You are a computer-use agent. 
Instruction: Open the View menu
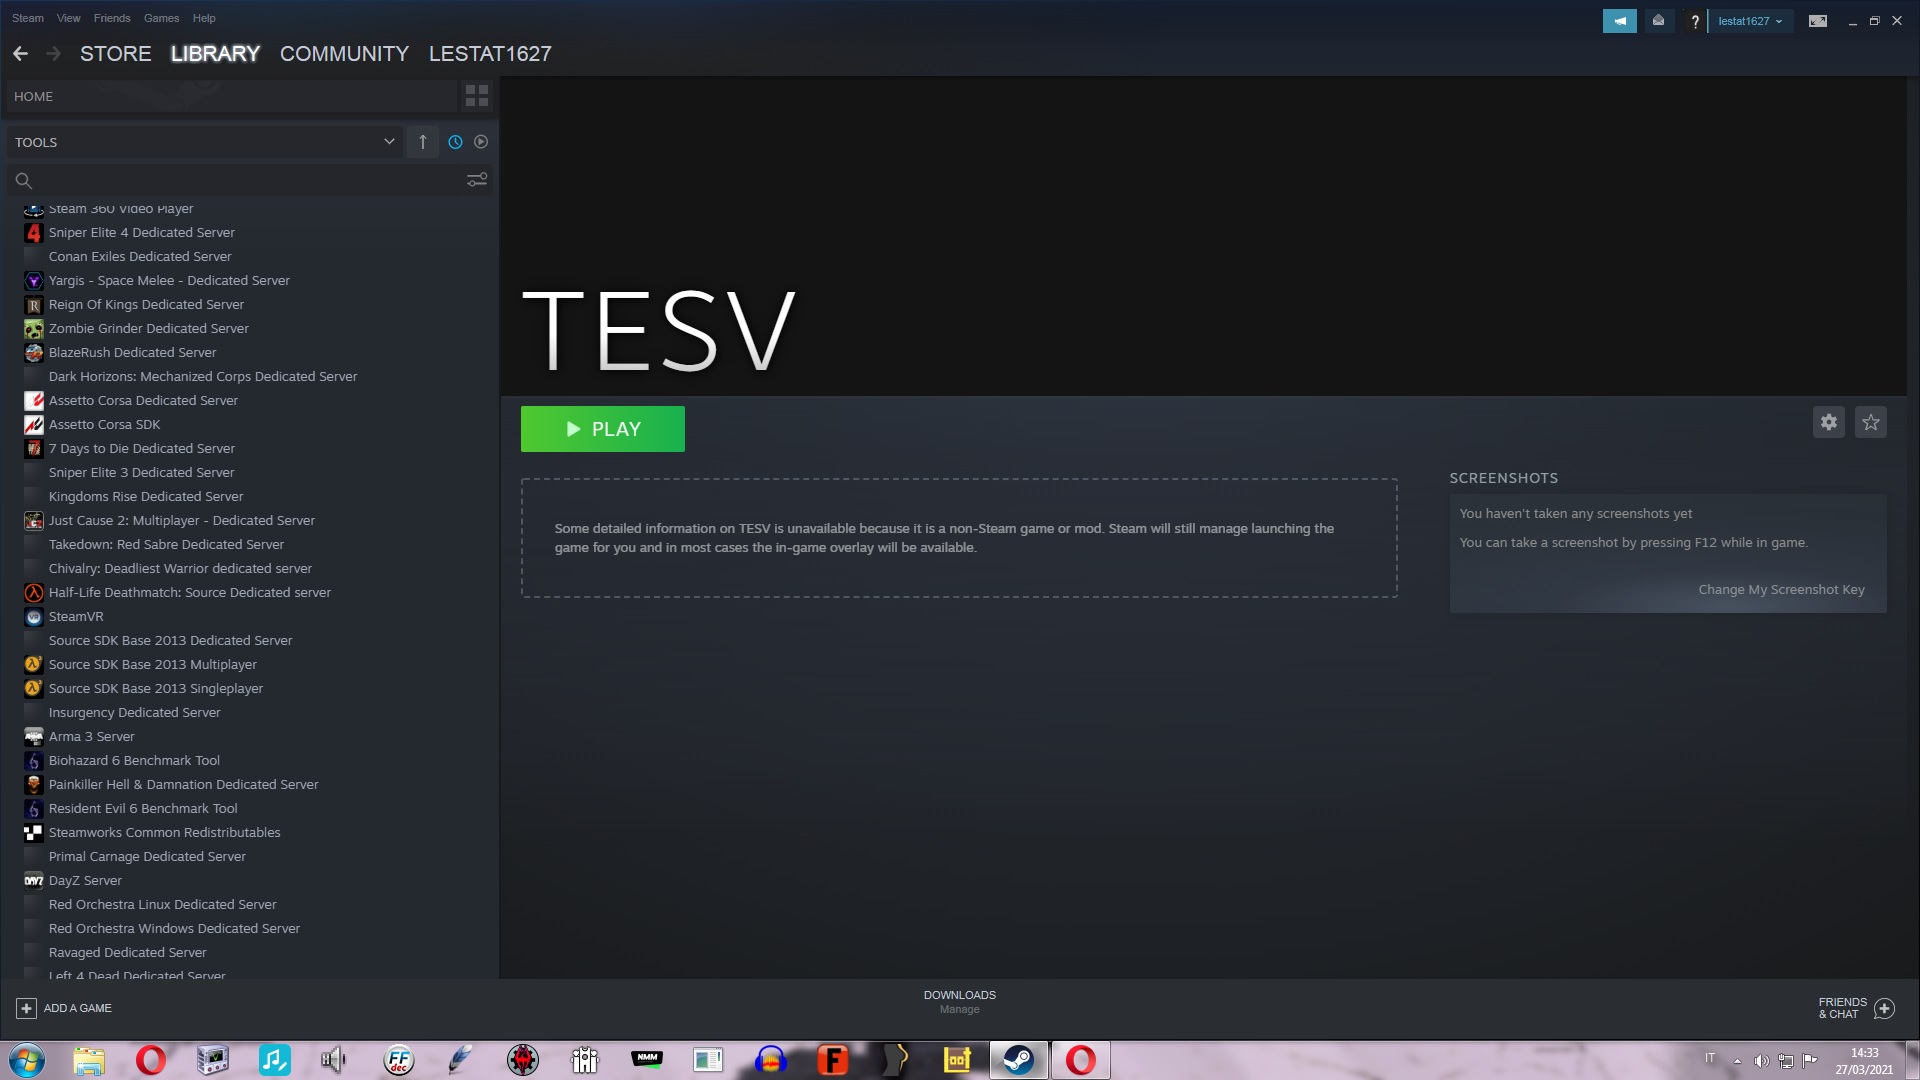coord(69,18)
